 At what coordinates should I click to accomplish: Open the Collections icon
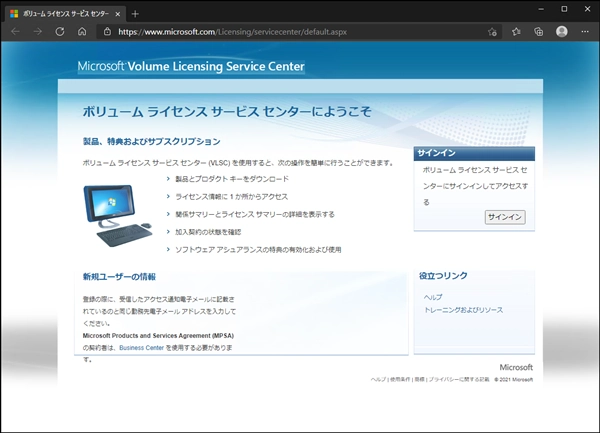tap(539, 32)
